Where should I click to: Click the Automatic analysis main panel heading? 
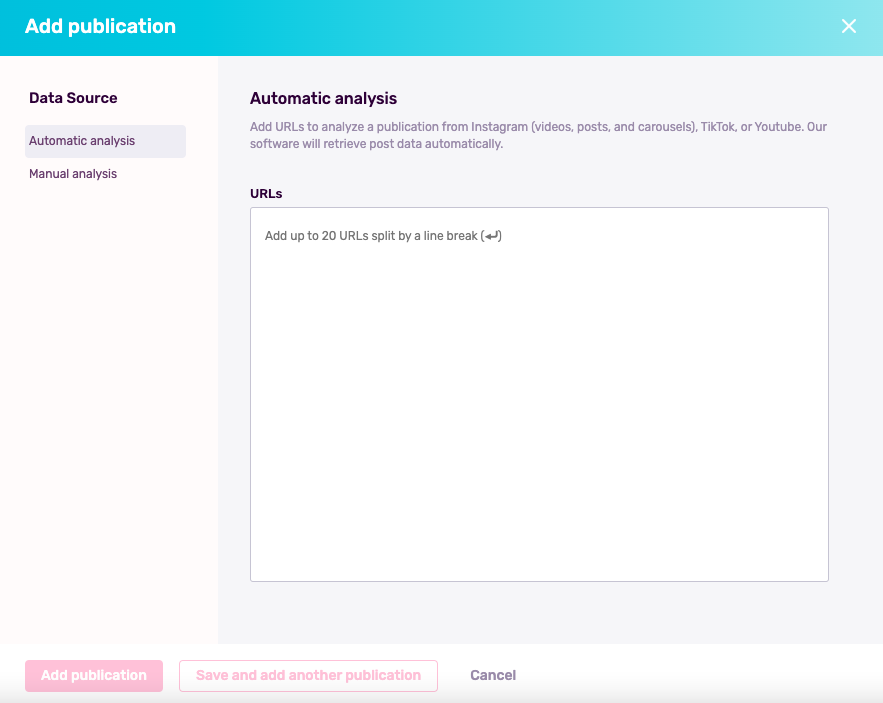[x=323, y=99]
